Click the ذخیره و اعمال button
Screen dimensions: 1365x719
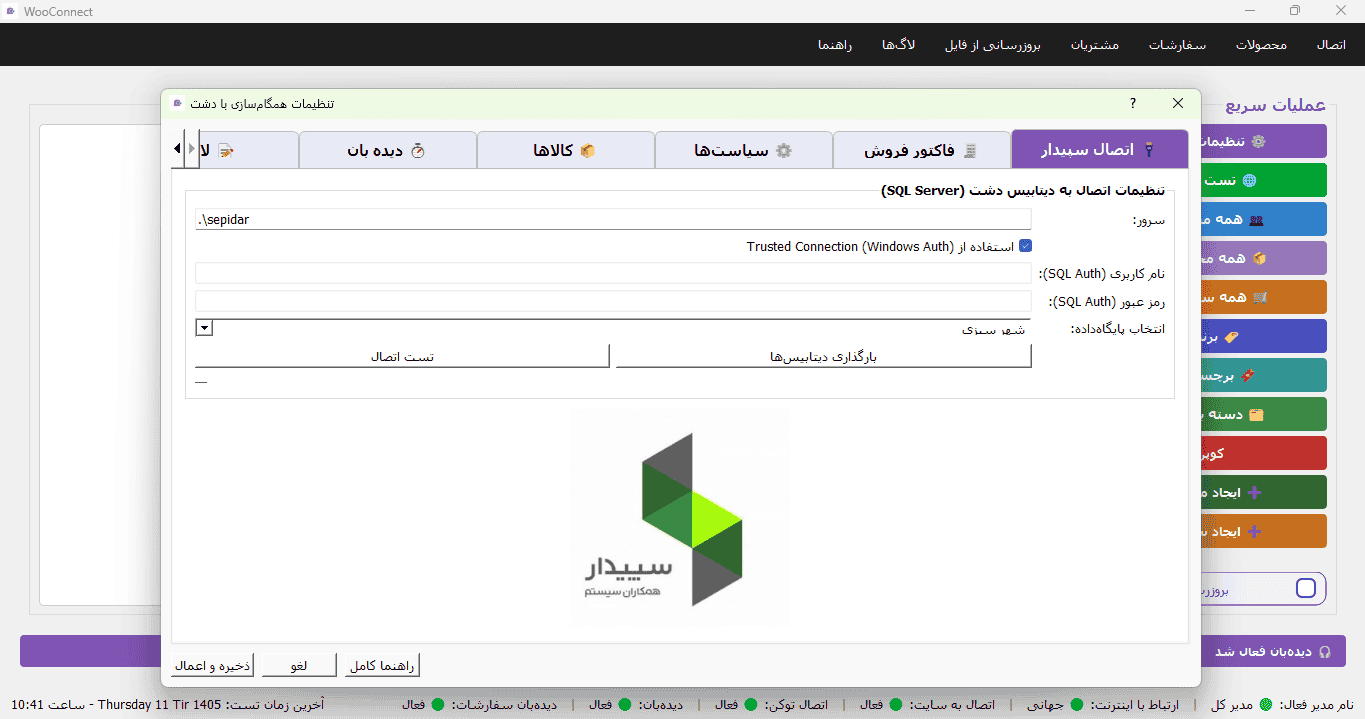coord(214,666)
